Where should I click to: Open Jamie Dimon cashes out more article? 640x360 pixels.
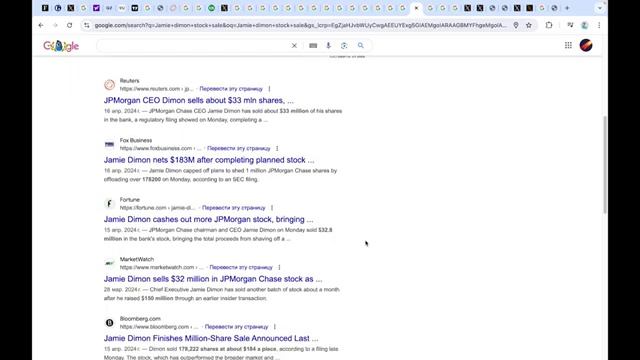[209, 219]
